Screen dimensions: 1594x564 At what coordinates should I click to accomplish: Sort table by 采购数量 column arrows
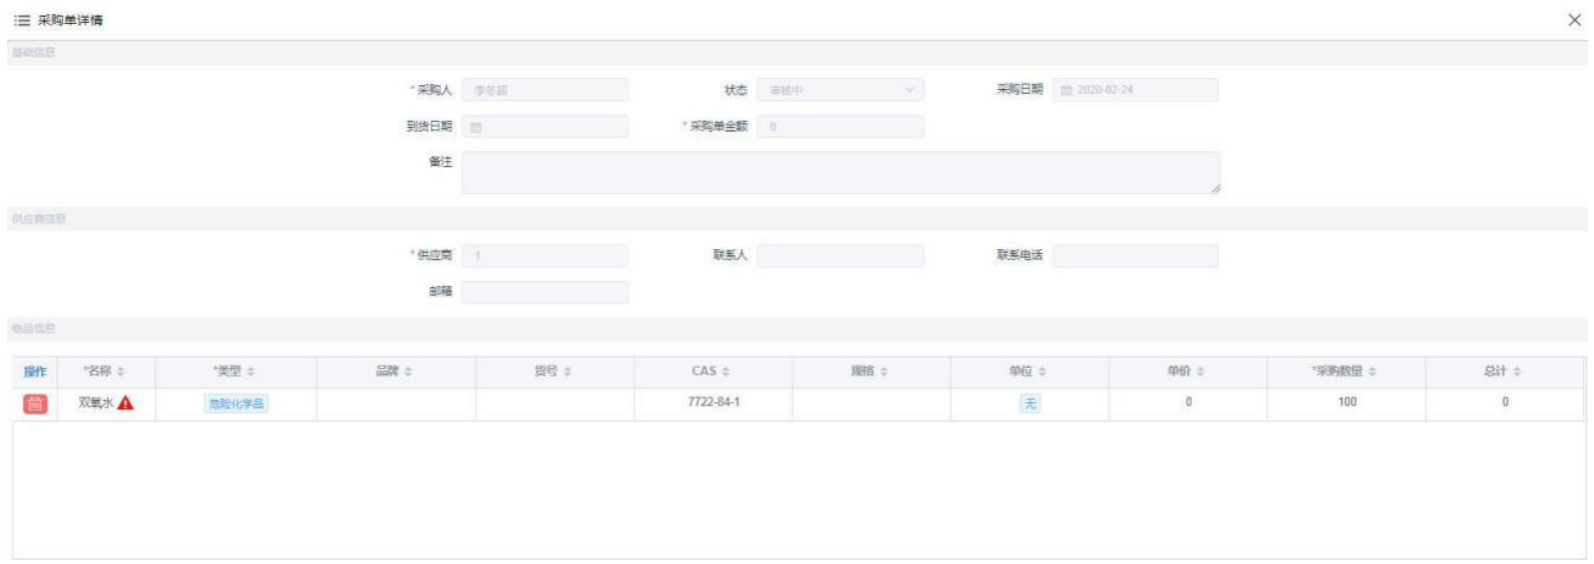1373,372
